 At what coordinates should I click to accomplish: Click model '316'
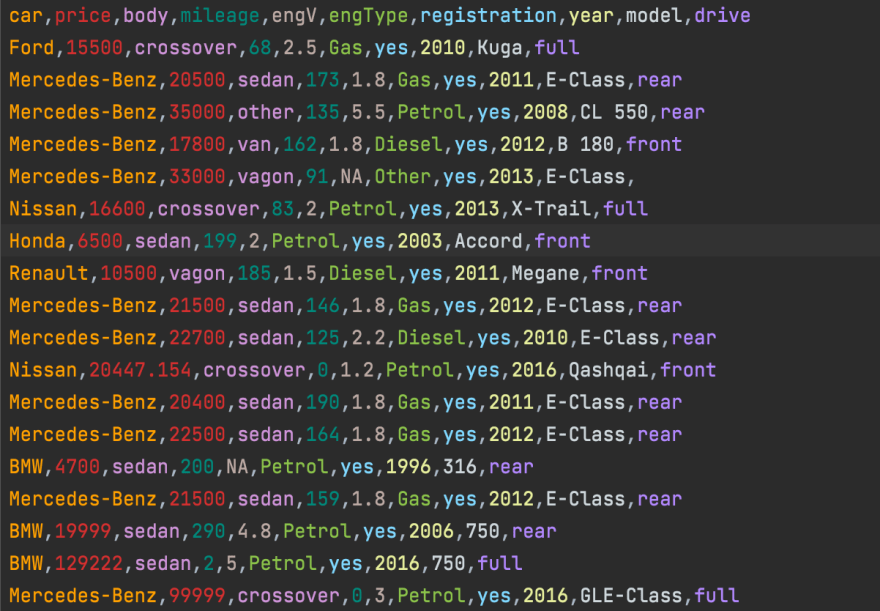pos(460,467)
